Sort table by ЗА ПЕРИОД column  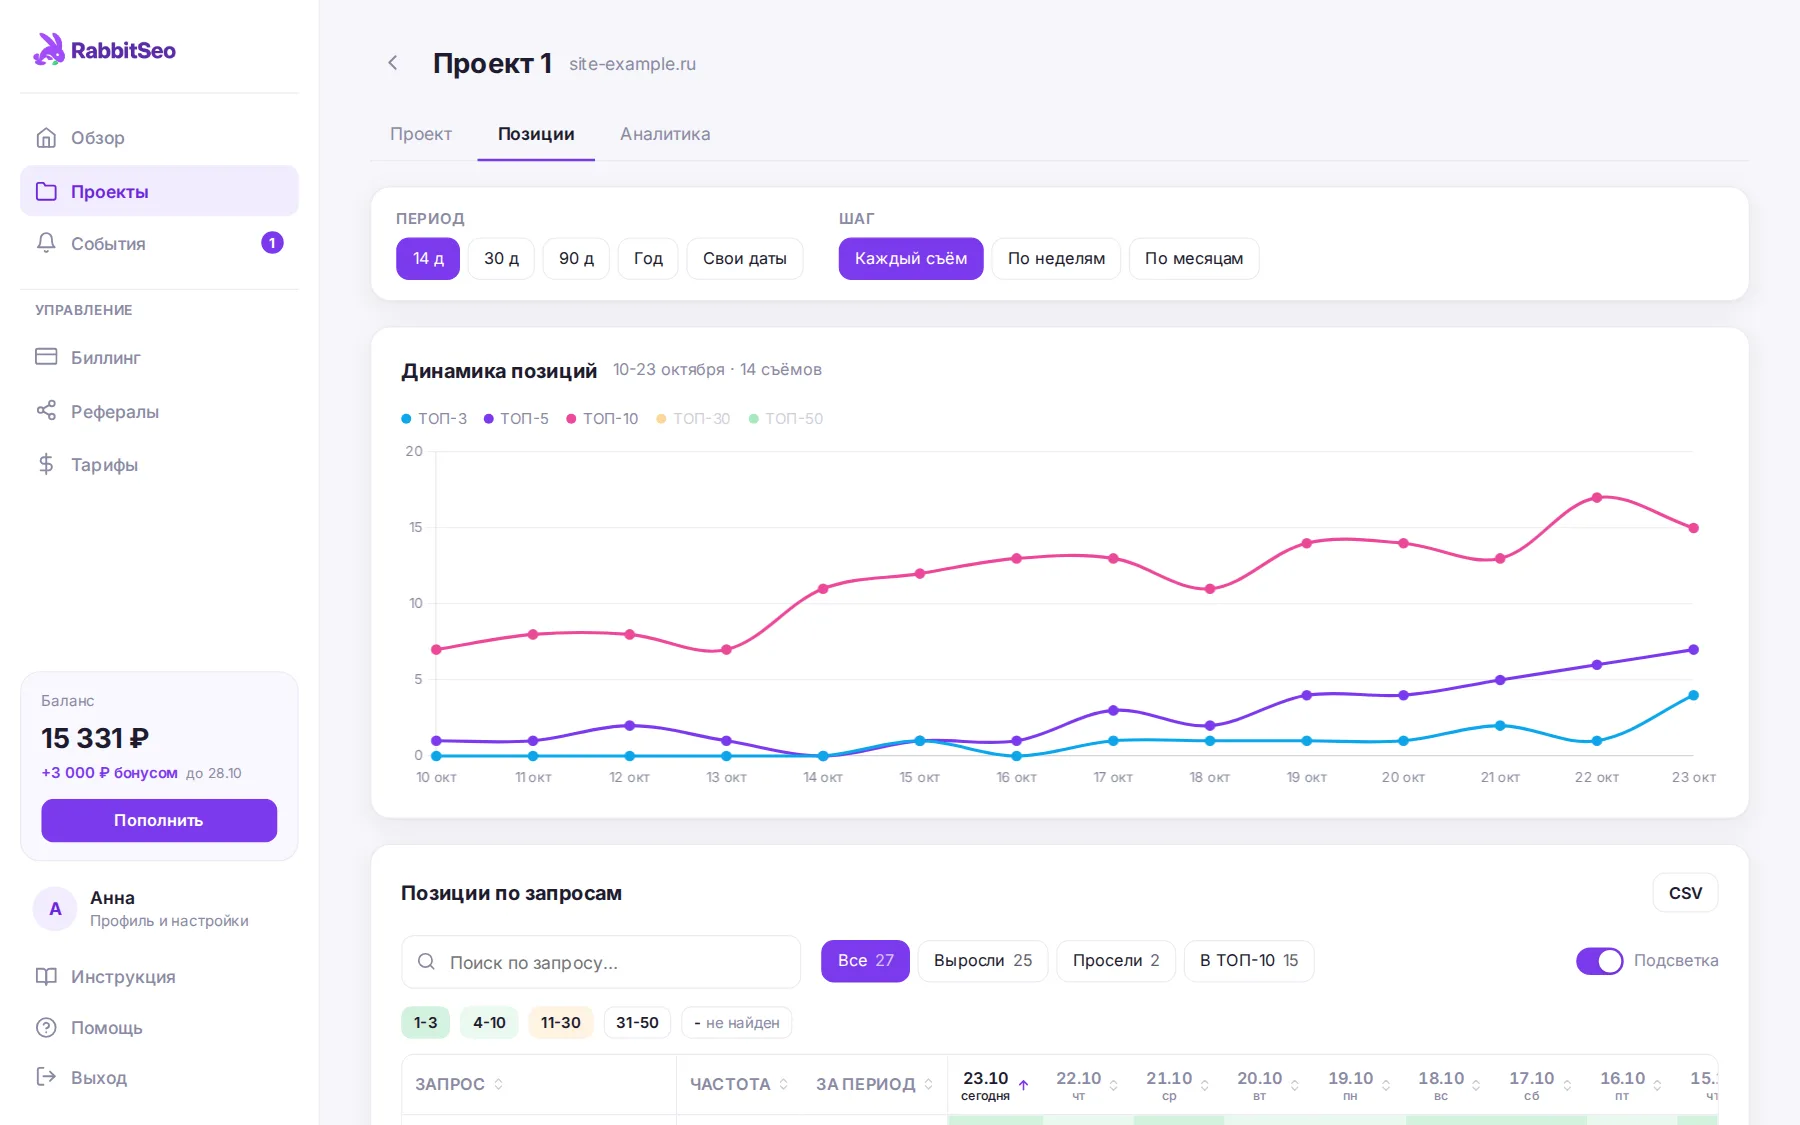[875, 1084]
